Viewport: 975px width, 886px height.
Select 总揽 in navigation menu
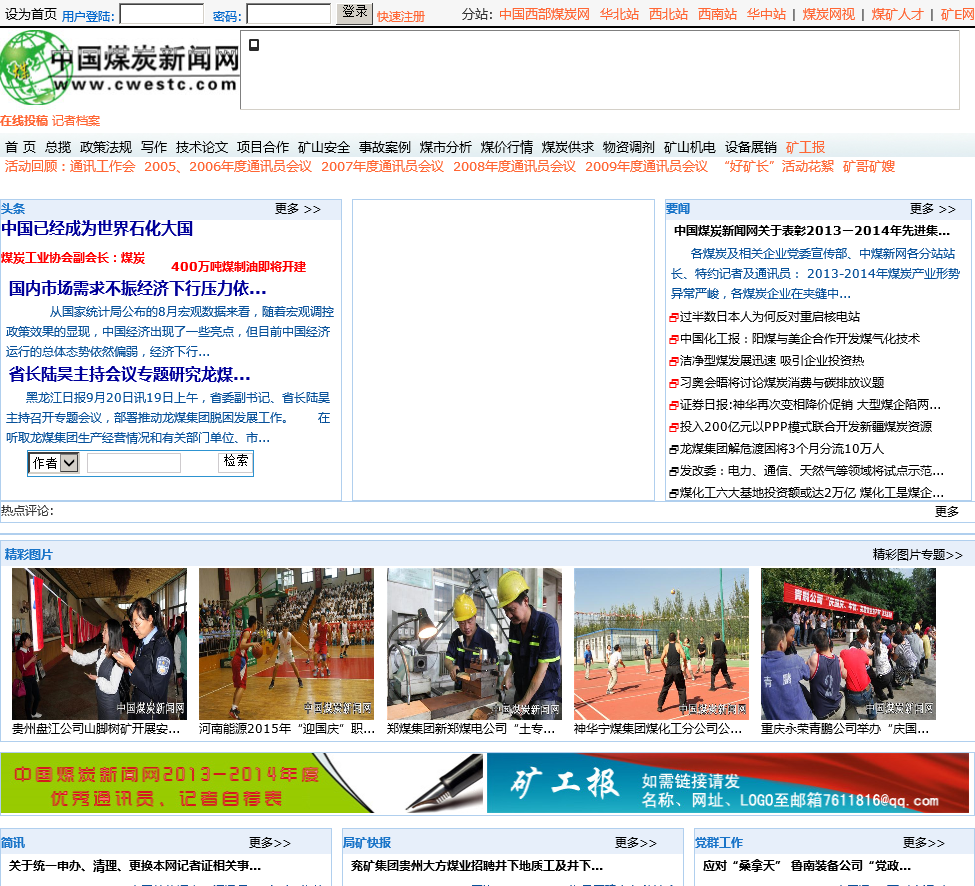coord(58,147)
